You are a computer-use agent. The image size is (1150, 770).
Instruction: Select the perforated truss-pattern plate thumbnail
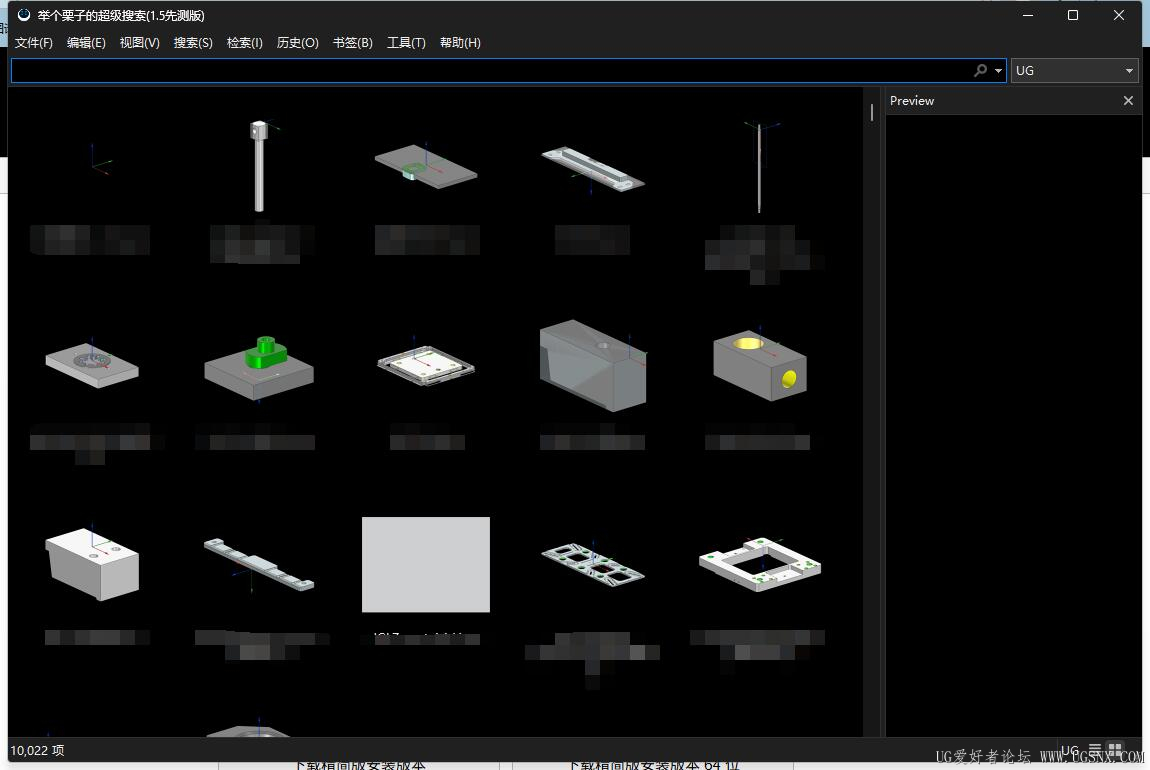pyautogui.click(x=593, y=565)
